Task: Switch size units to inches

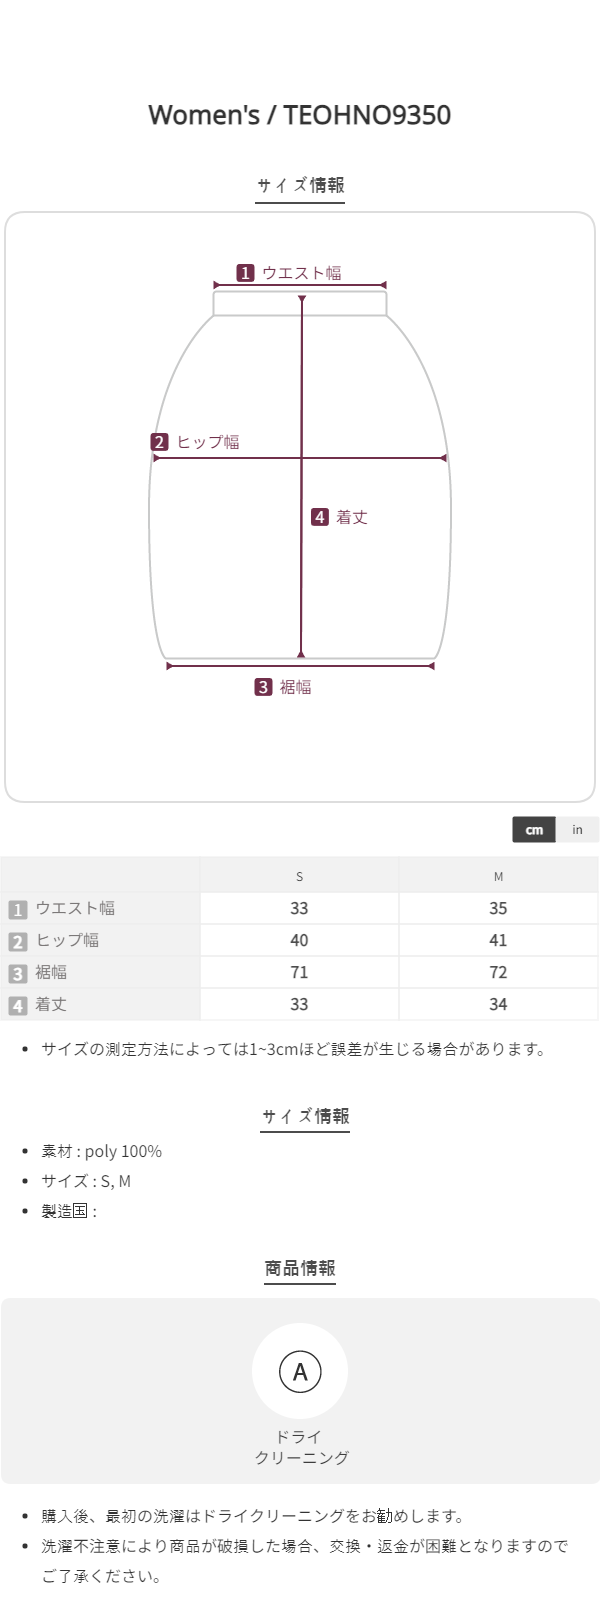Action: (577, 830)
